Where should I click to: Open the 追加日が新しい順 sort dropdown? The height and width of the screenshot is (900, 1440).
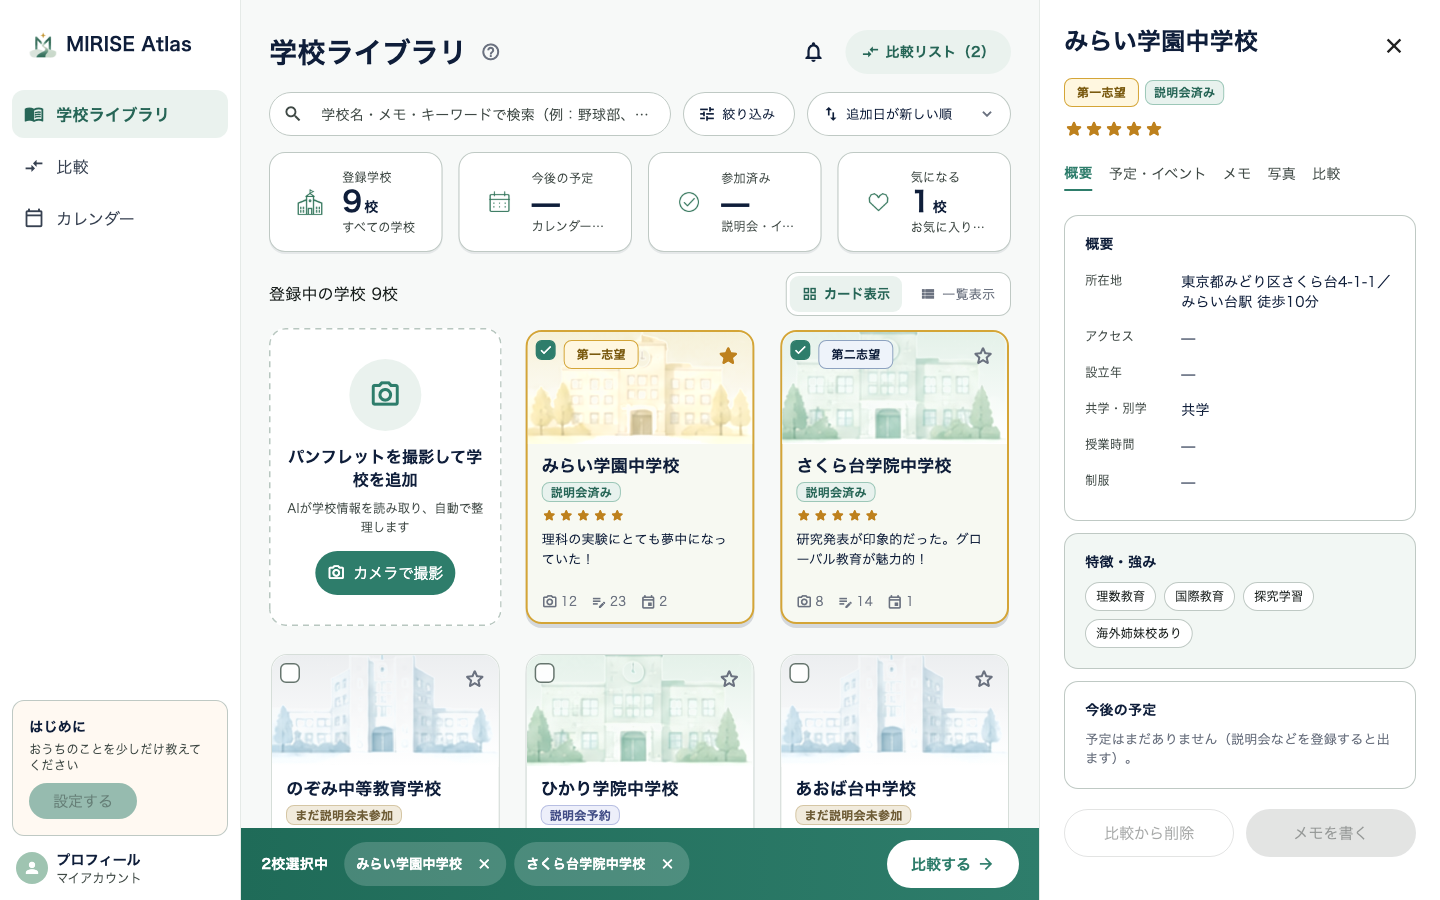click(909, 114)
